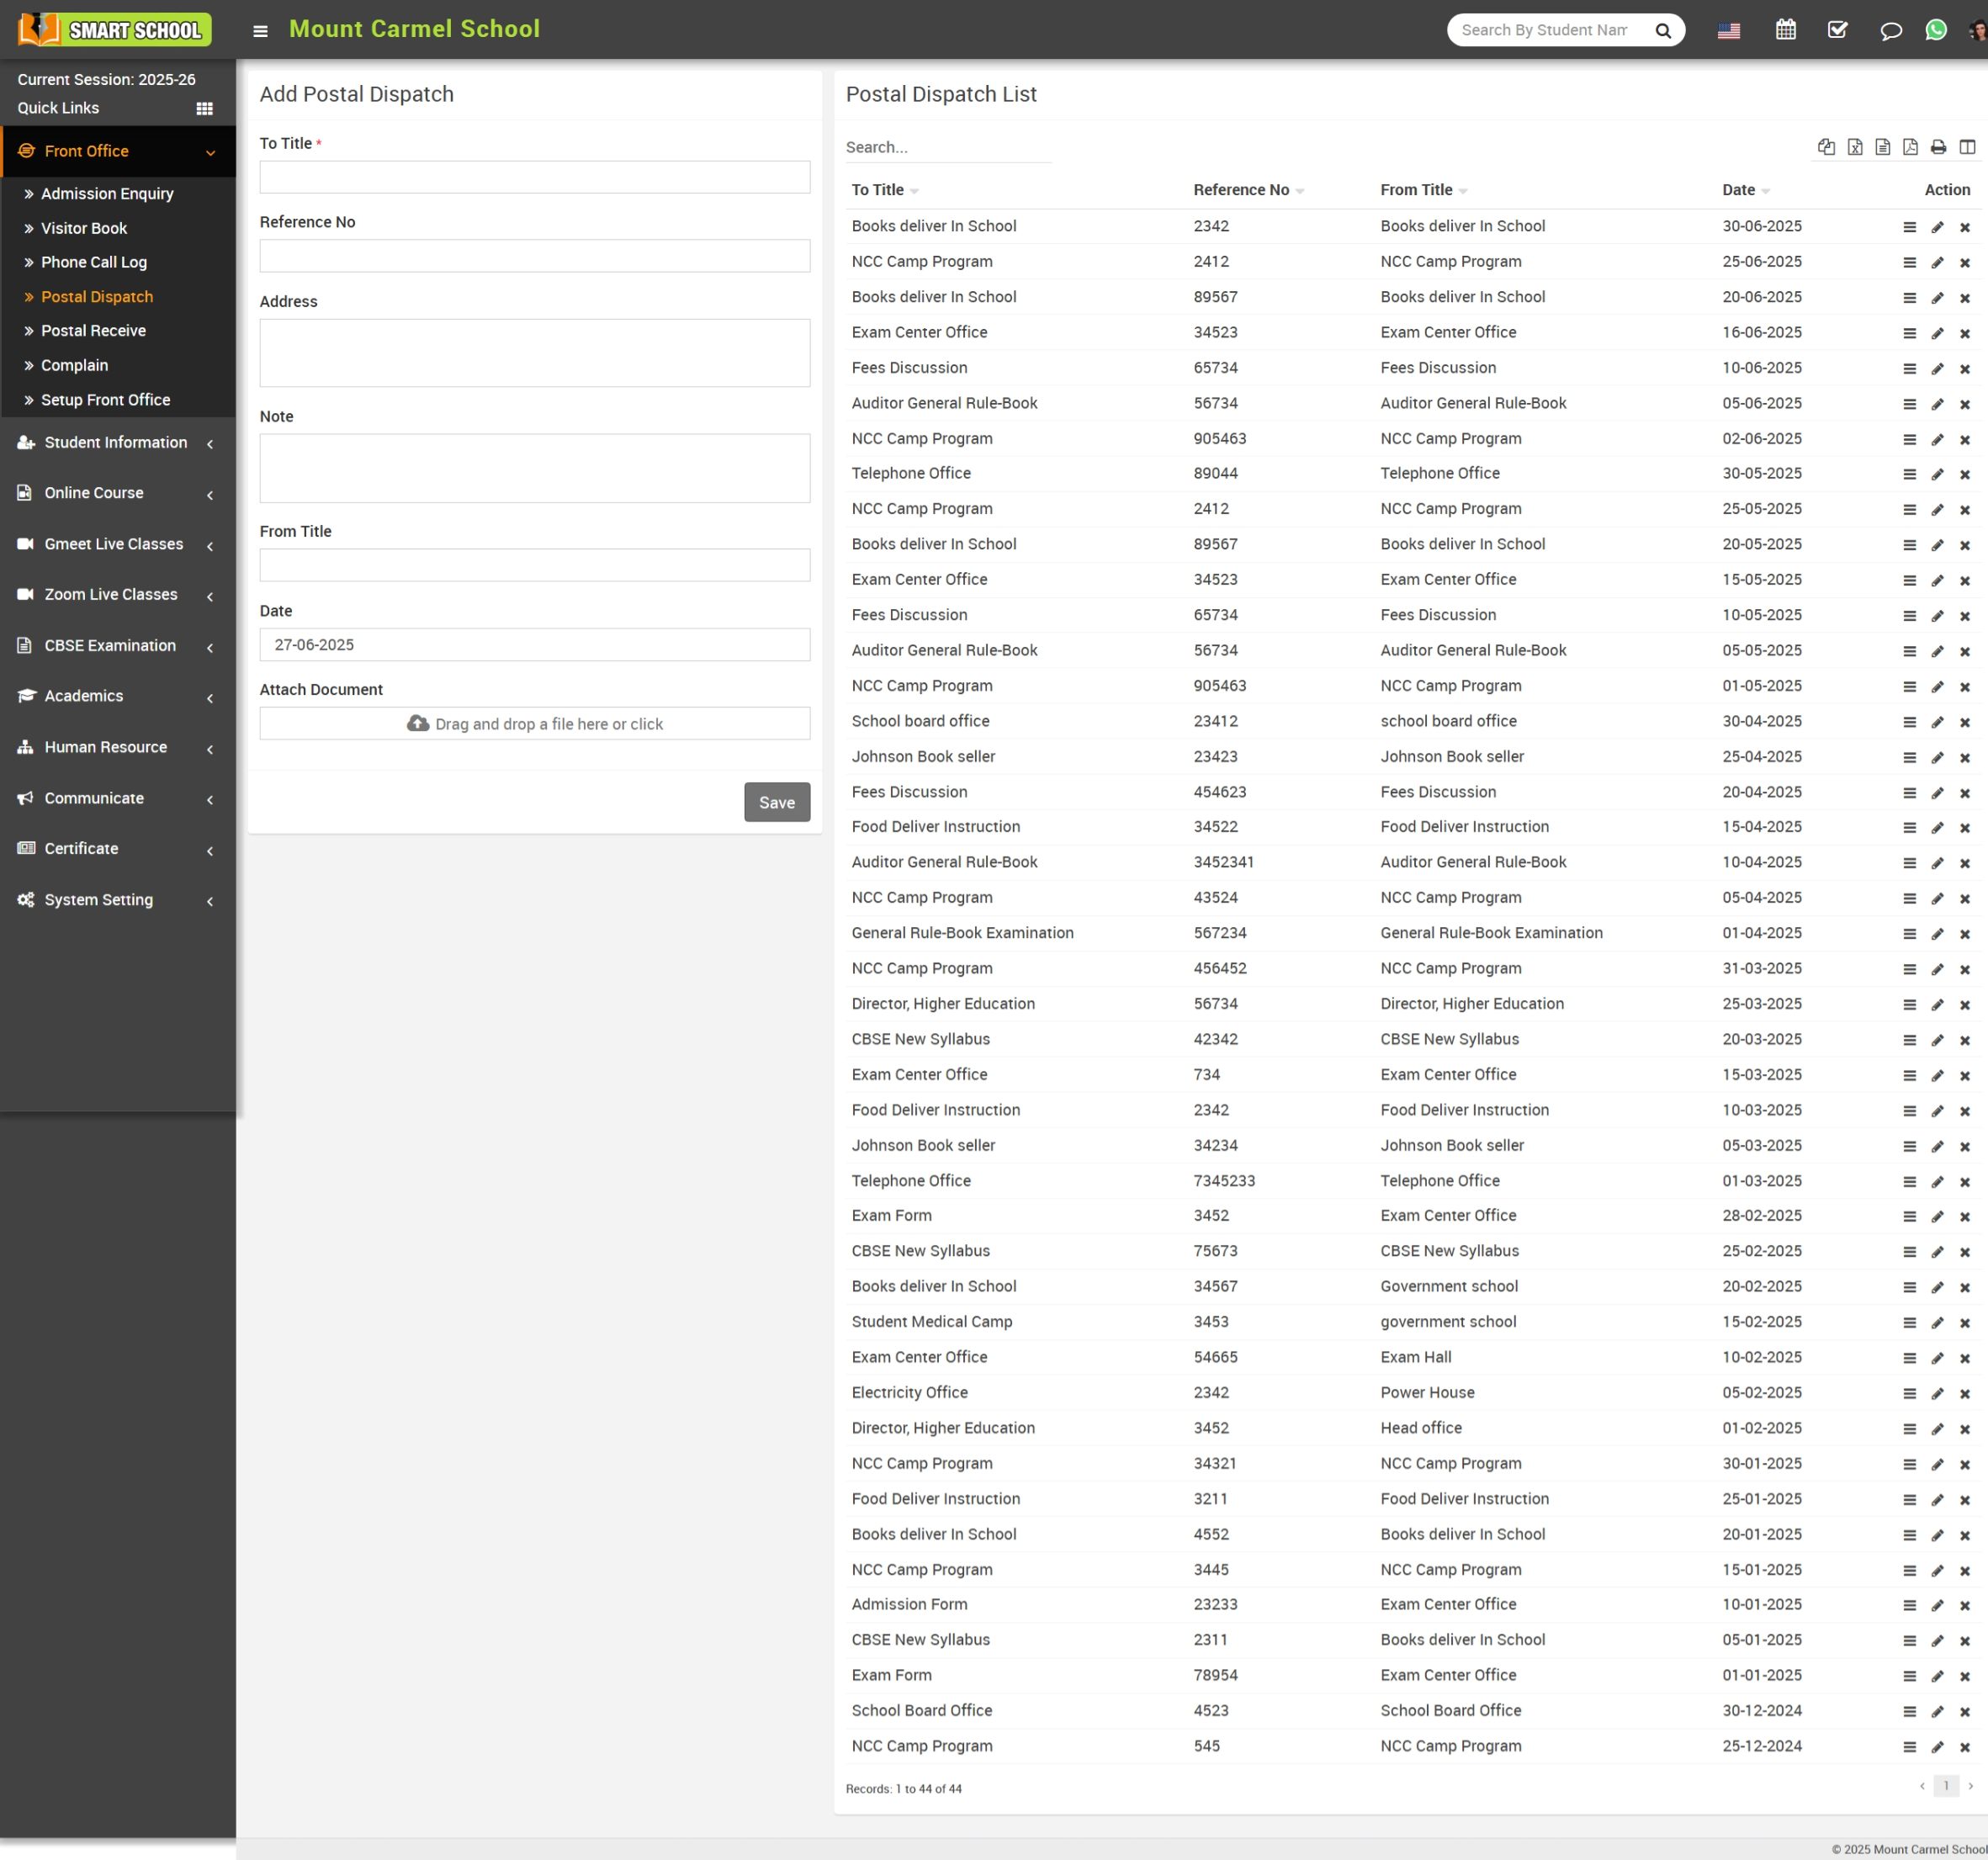The width and height of the screenshot is (1988, 1860).
Task: Click the From Title input field
Action: pos(535,565)
